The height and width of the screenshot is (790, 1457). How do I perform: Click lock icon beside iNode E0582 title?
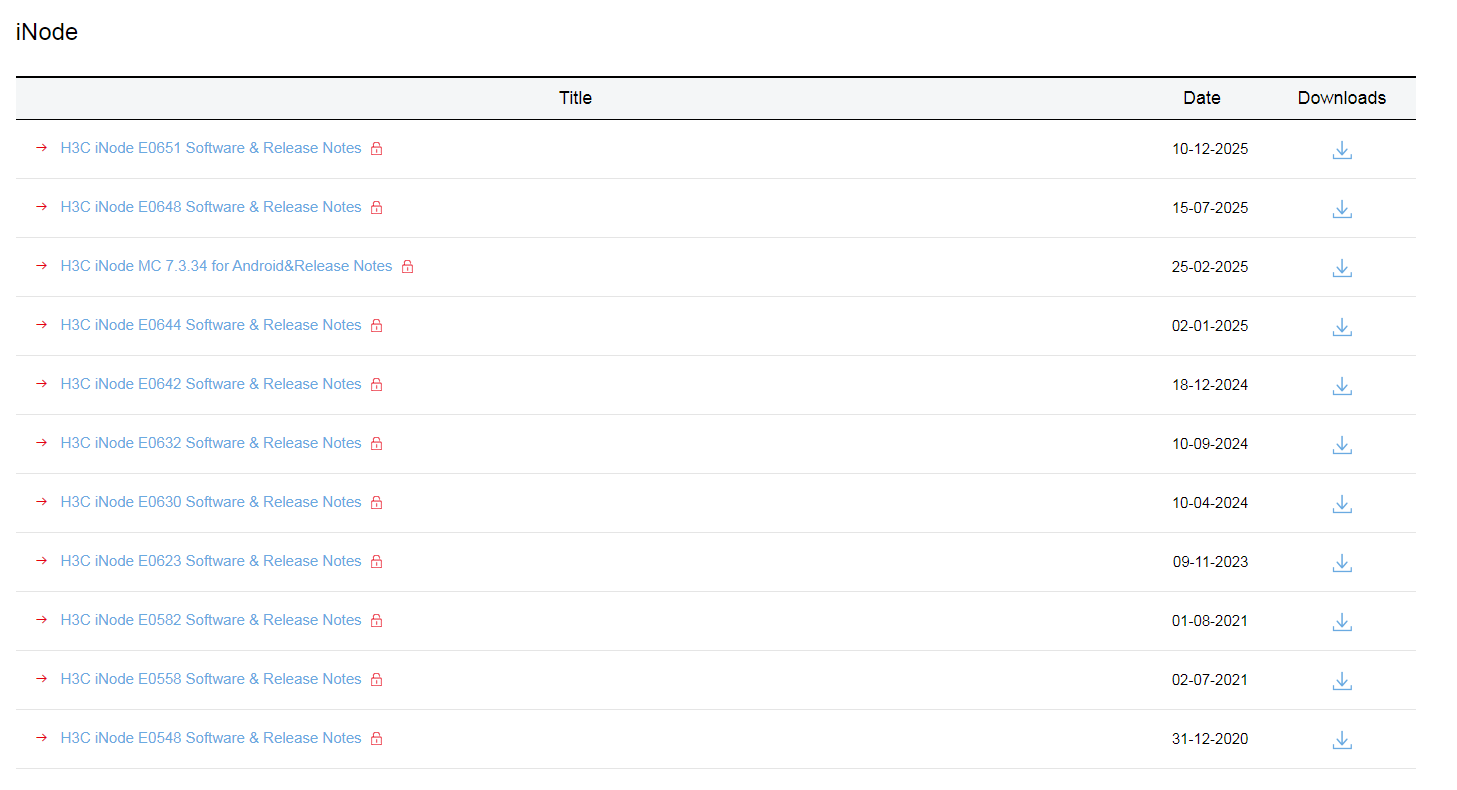coord(376,621)
